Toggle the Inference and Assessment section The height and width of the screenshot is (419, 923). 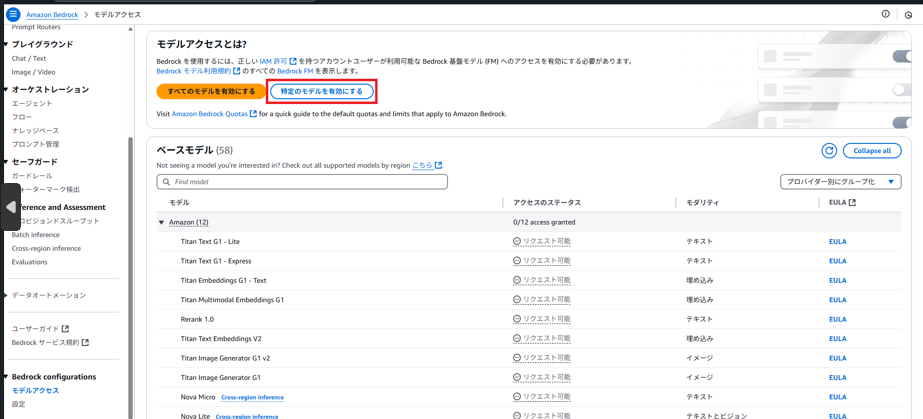point(62,207)
